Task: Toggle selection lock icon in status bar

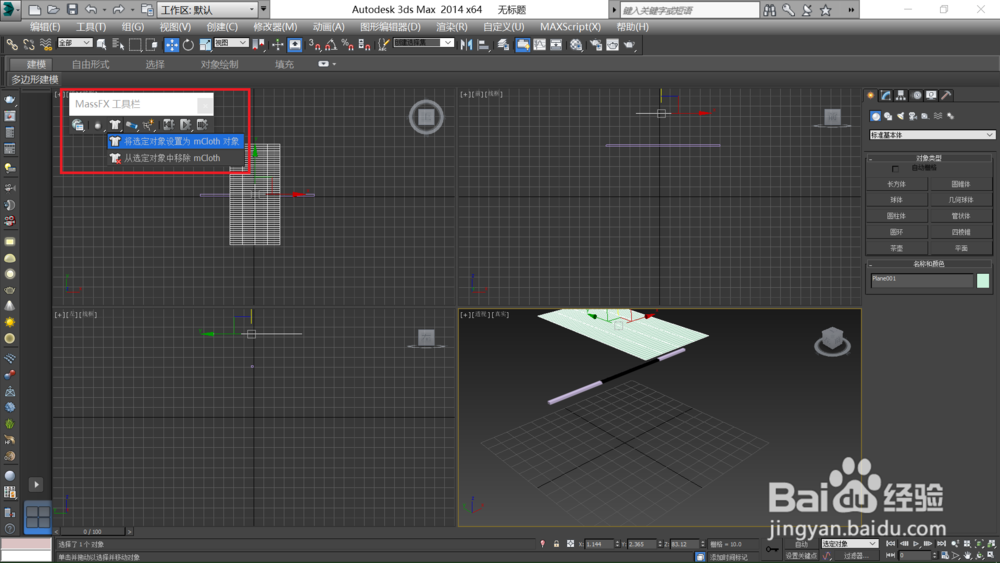Action: pyautogui.click(x=556, y=544)
